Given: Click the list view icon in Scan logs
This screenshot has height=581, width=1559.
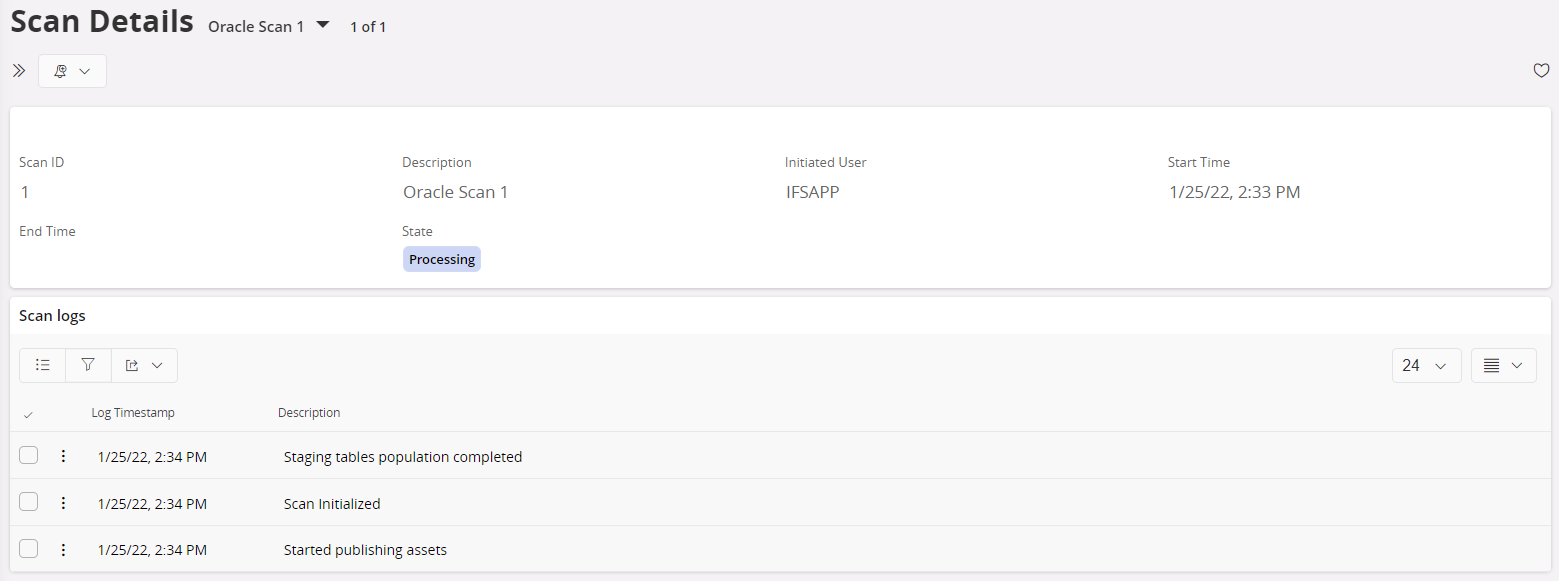Looking at the screenshot, I should pyautogui.click(x=42, y=365).
